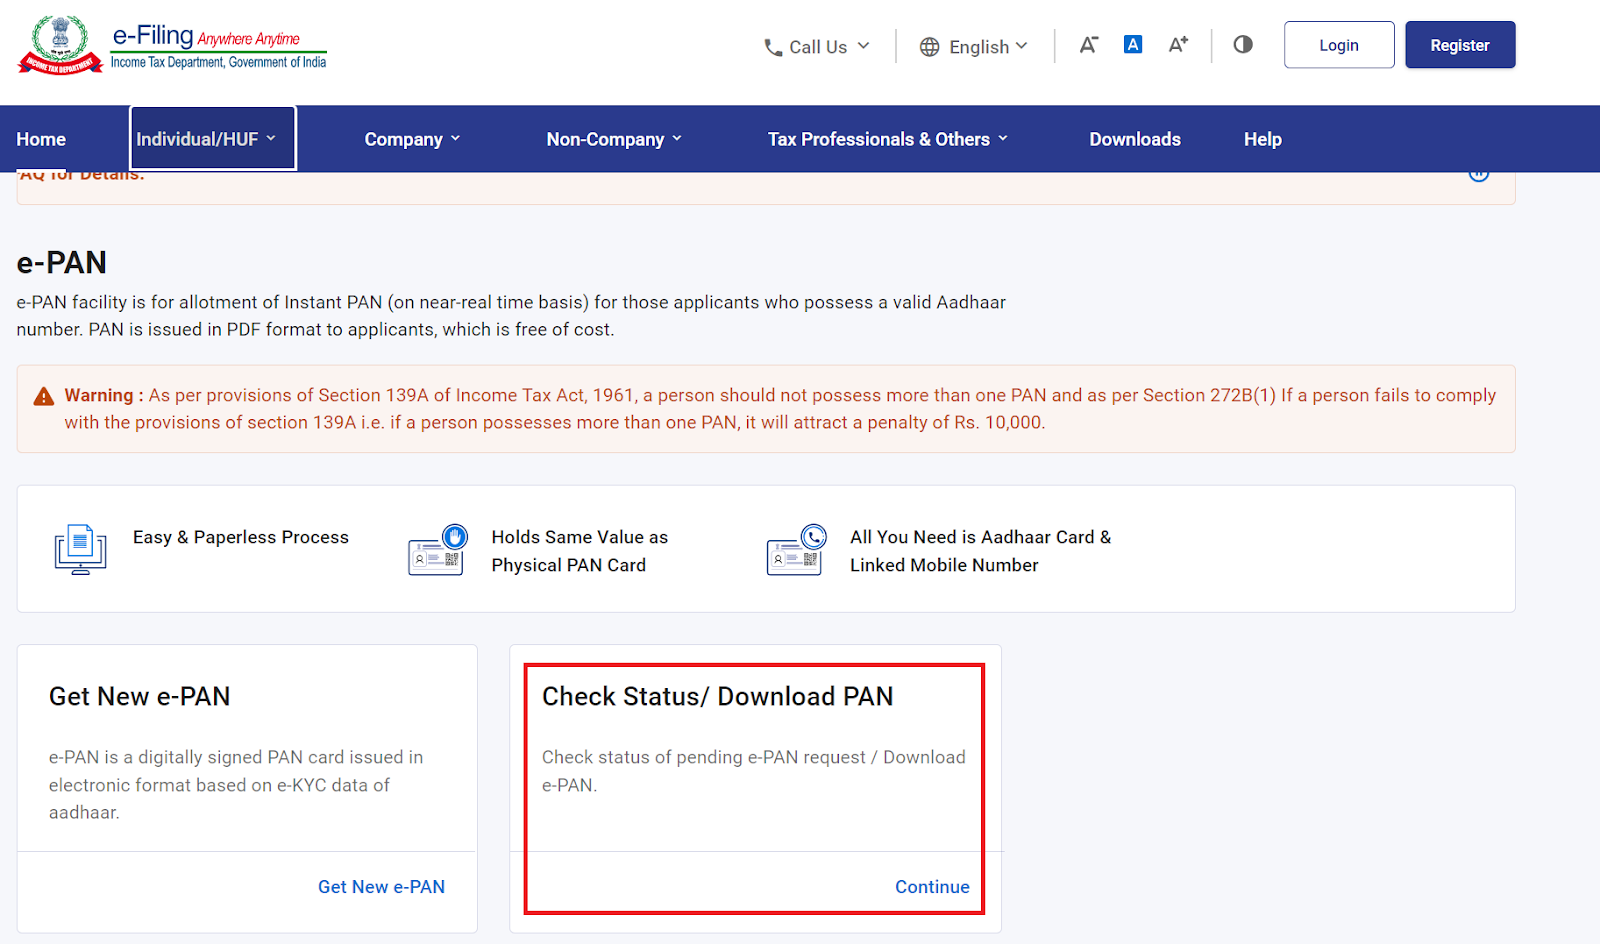Click the circular icon on notice banner

[x=1478, y=175]
